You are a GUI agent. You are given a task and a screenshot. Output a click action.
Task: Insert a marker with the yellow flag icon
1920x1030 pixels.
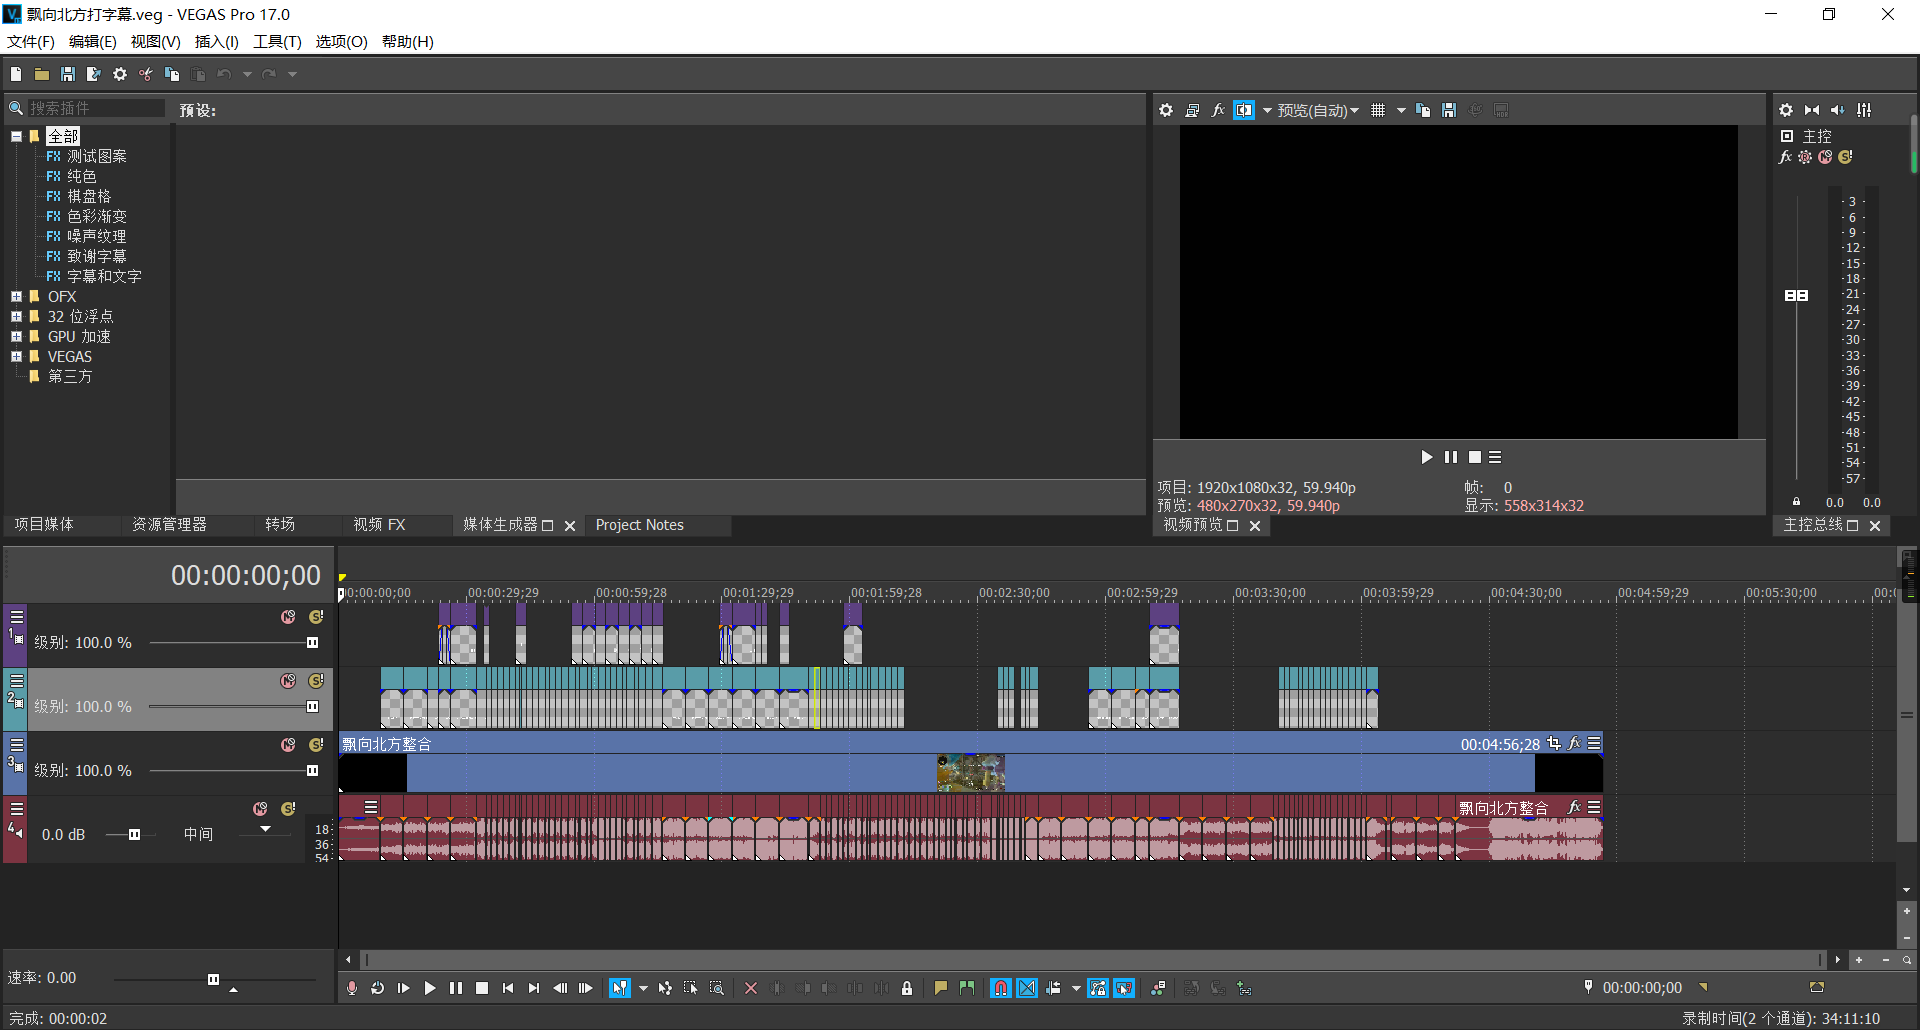[941, 988]
